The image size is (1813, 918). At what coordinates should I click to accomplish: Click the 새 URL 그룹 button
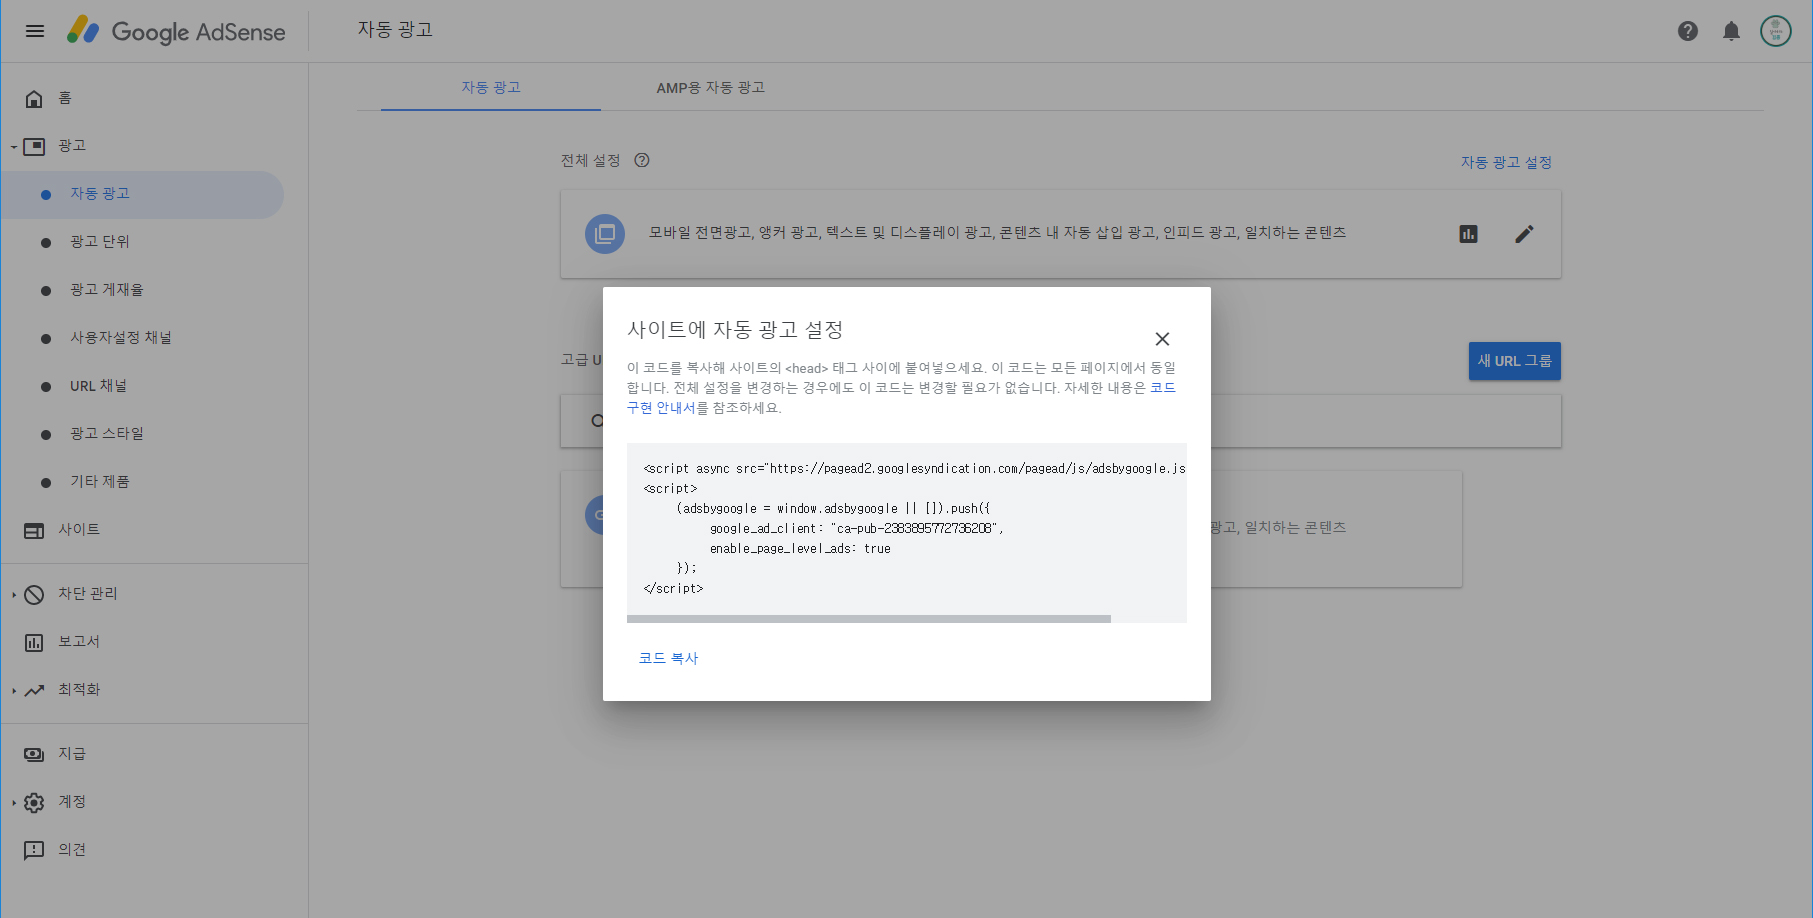[1515, 361]
